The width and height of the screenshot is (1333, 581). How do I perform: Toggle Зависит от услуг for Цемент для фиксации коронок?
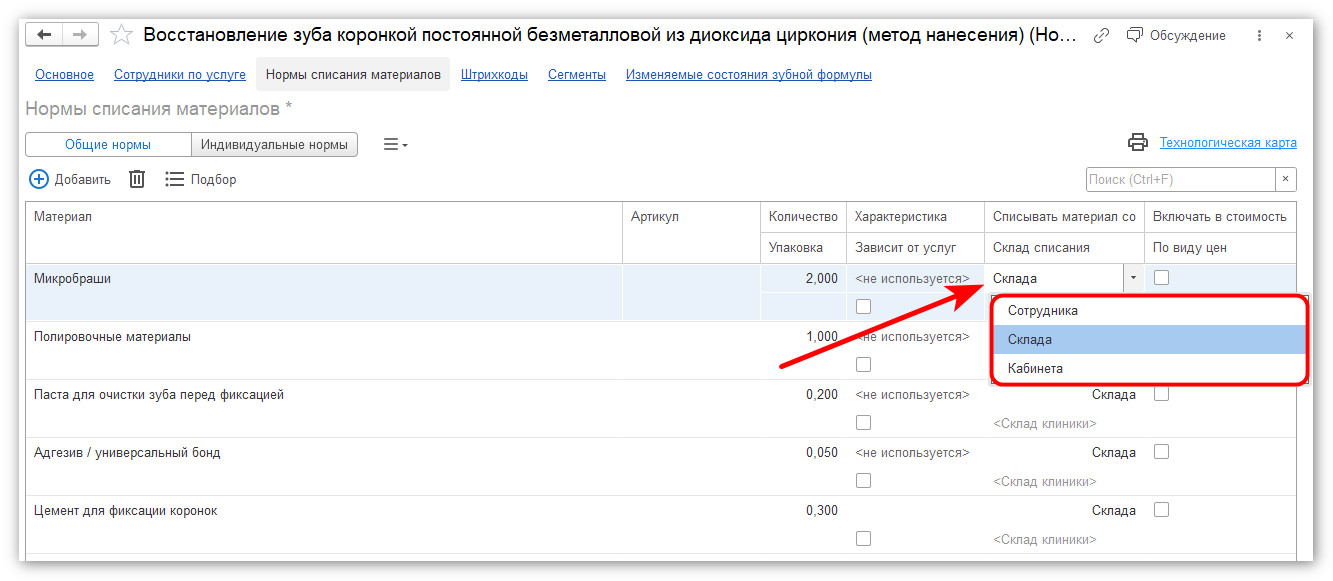863,538
